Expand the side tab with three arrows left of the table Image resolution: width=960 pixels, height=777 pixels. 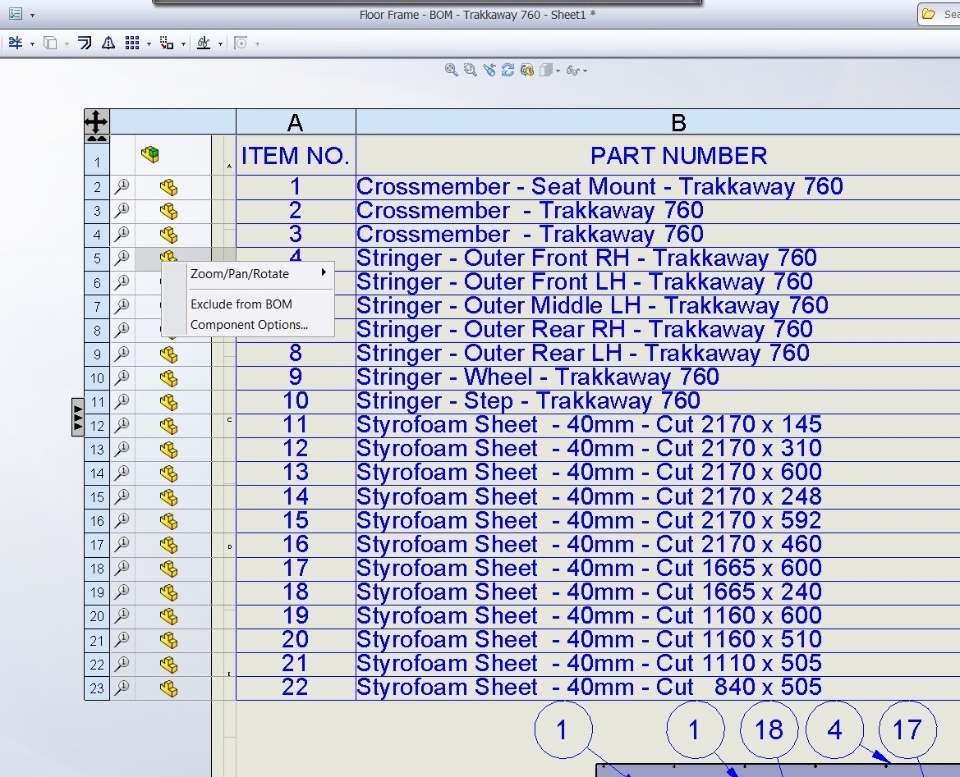pos(77,417)
